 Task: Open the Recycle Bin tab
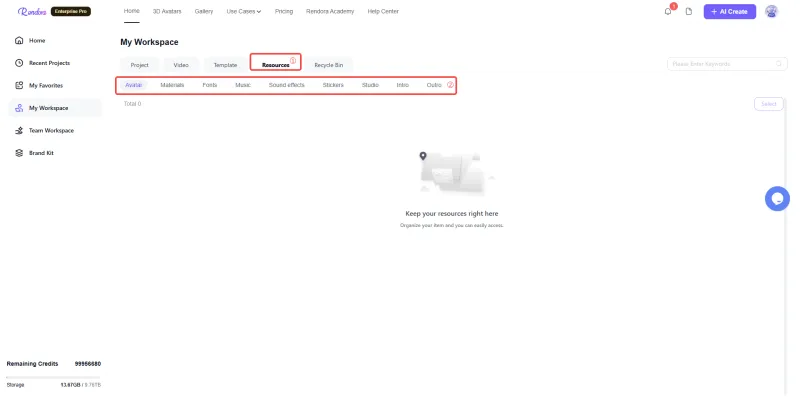point(329,65)
